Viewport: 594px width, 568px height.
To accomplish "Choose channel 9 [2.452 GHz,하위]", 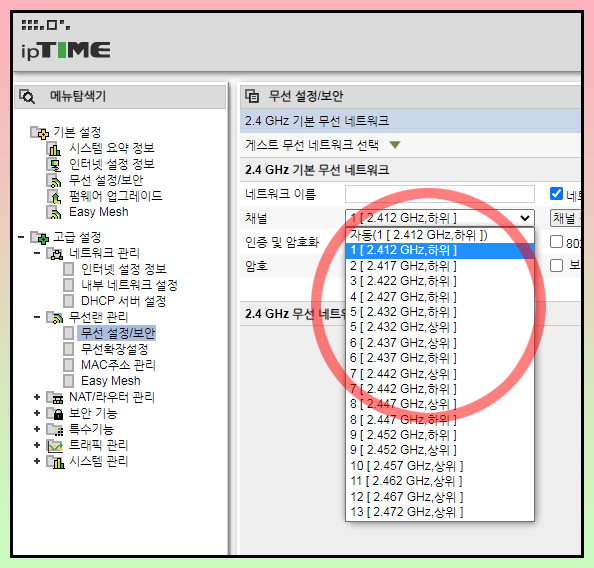I will (x=440, y=435).
